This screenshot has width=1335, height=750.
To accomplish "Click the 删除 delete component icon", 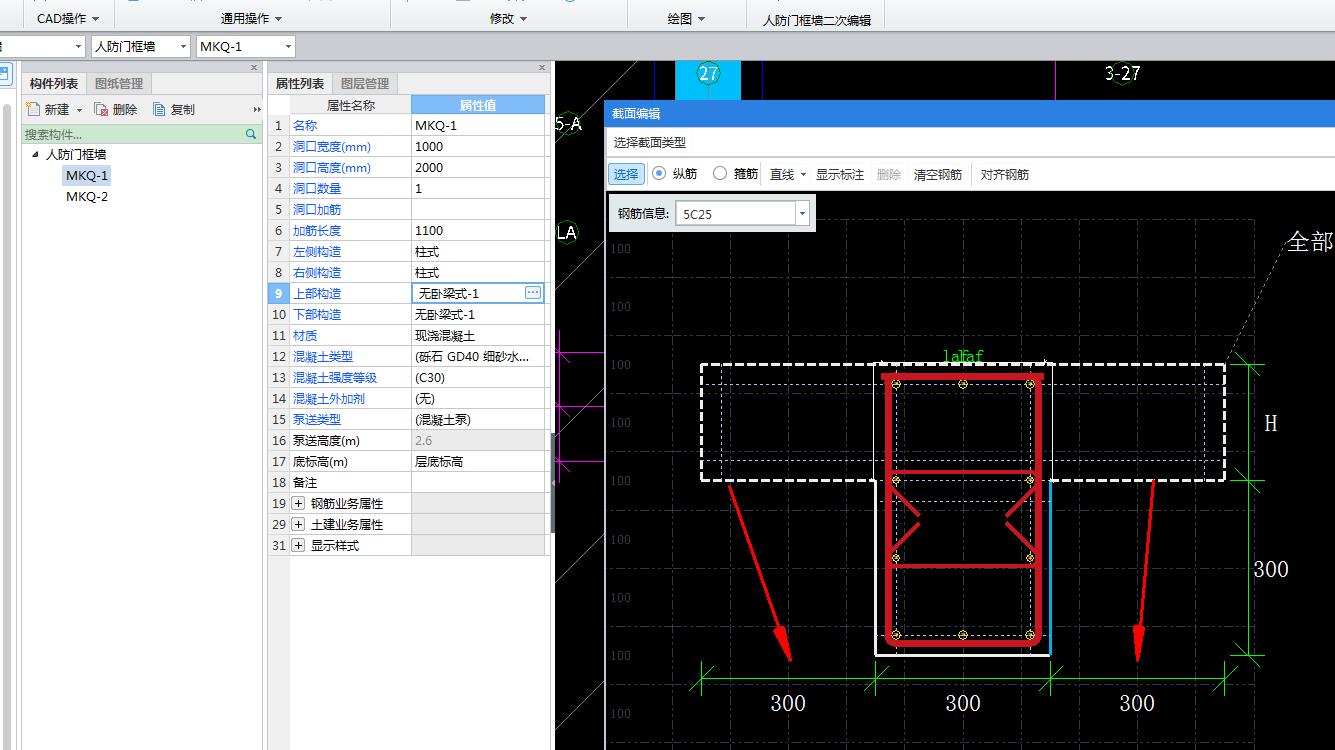I will tap(101, 109).
